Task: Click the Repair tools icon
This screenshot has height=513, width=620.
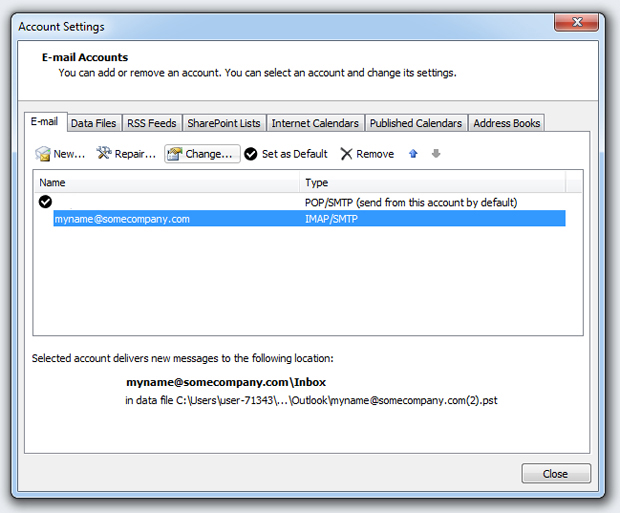Action: pos(104,154)
